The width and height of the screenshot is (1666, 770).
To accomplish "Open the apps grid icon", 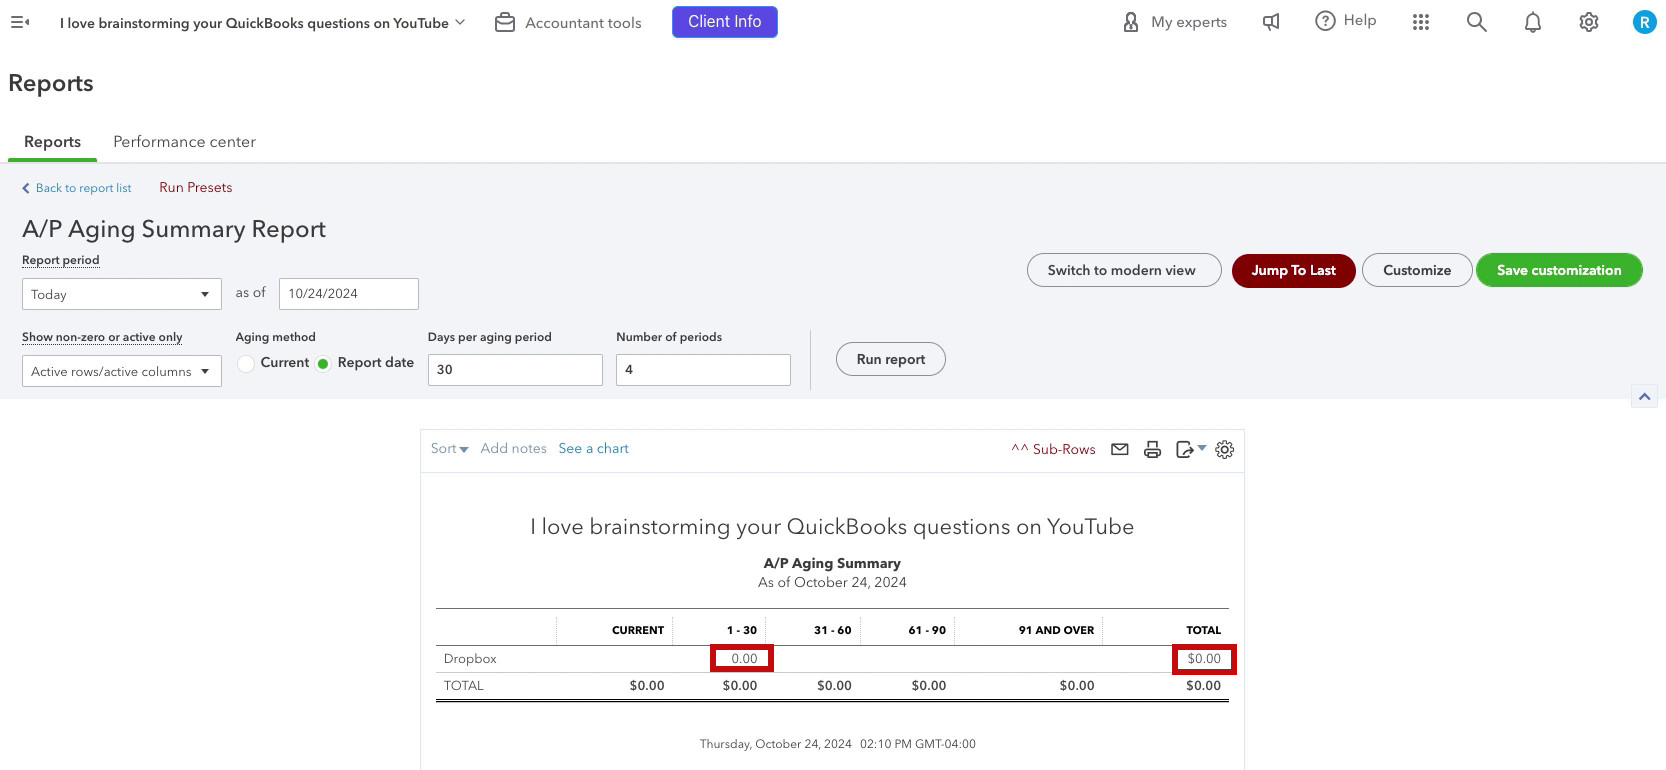I will [1421, 22].
